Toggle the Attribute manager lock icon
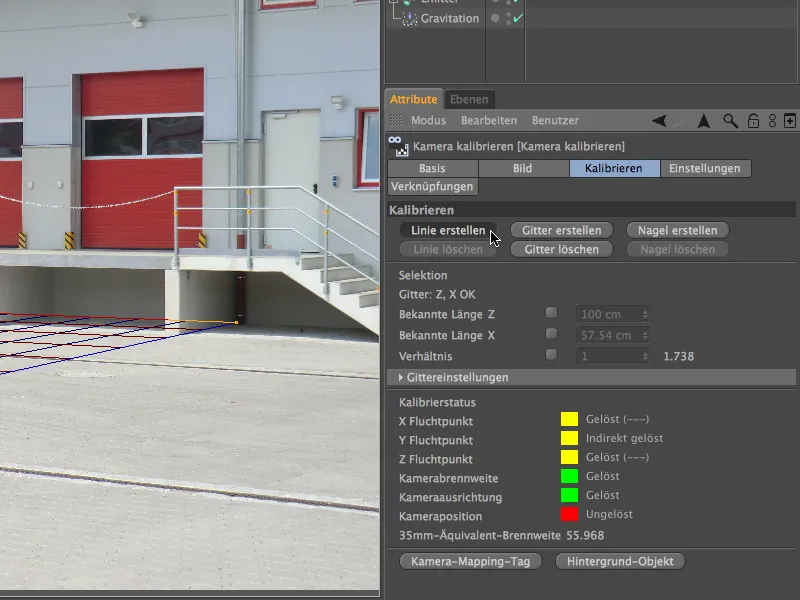Viewport: 800px width, 600px height. pyautogui.click(x=753, y=121)
